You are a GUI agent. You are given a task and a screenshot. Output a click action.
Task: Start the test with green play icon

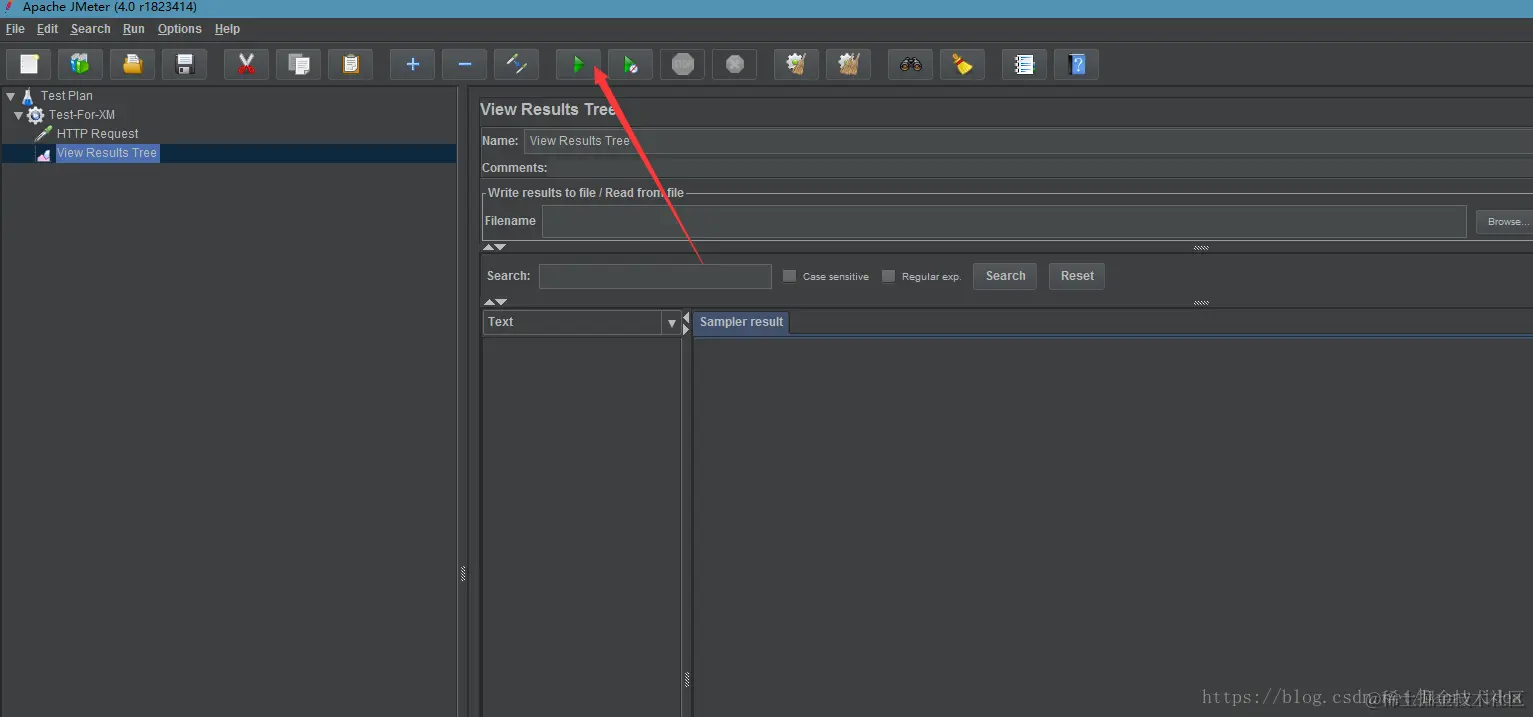tap(578, 65)
